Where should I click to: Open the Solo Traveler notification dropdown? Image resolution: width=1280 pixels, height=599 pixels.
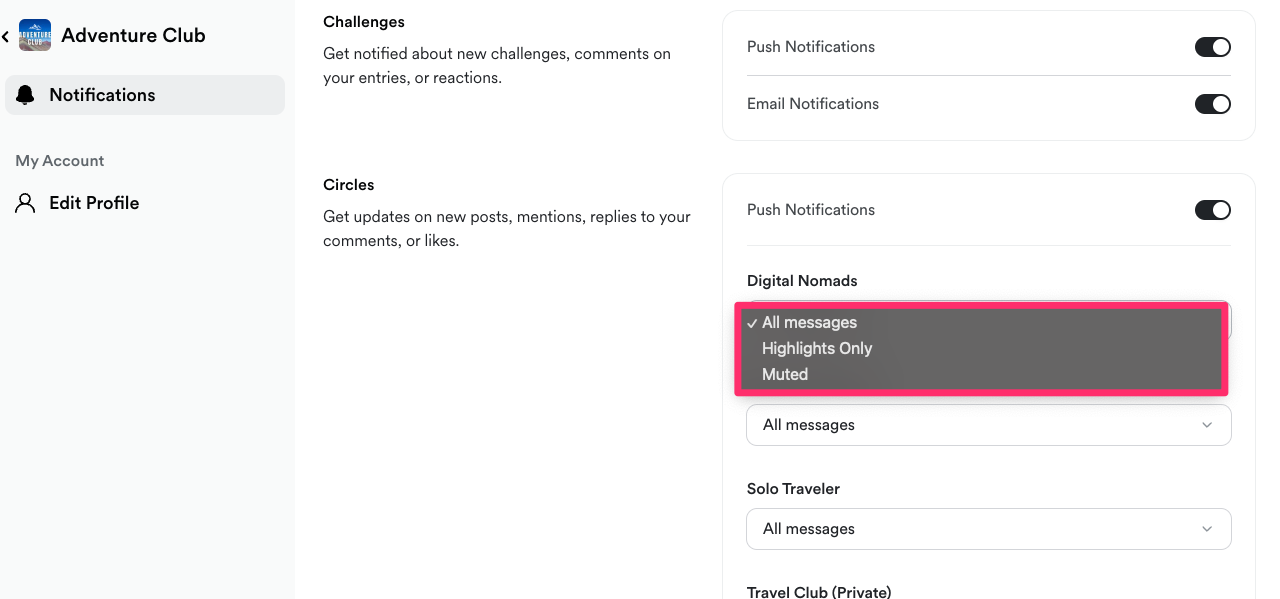click(x=988, y=529)
